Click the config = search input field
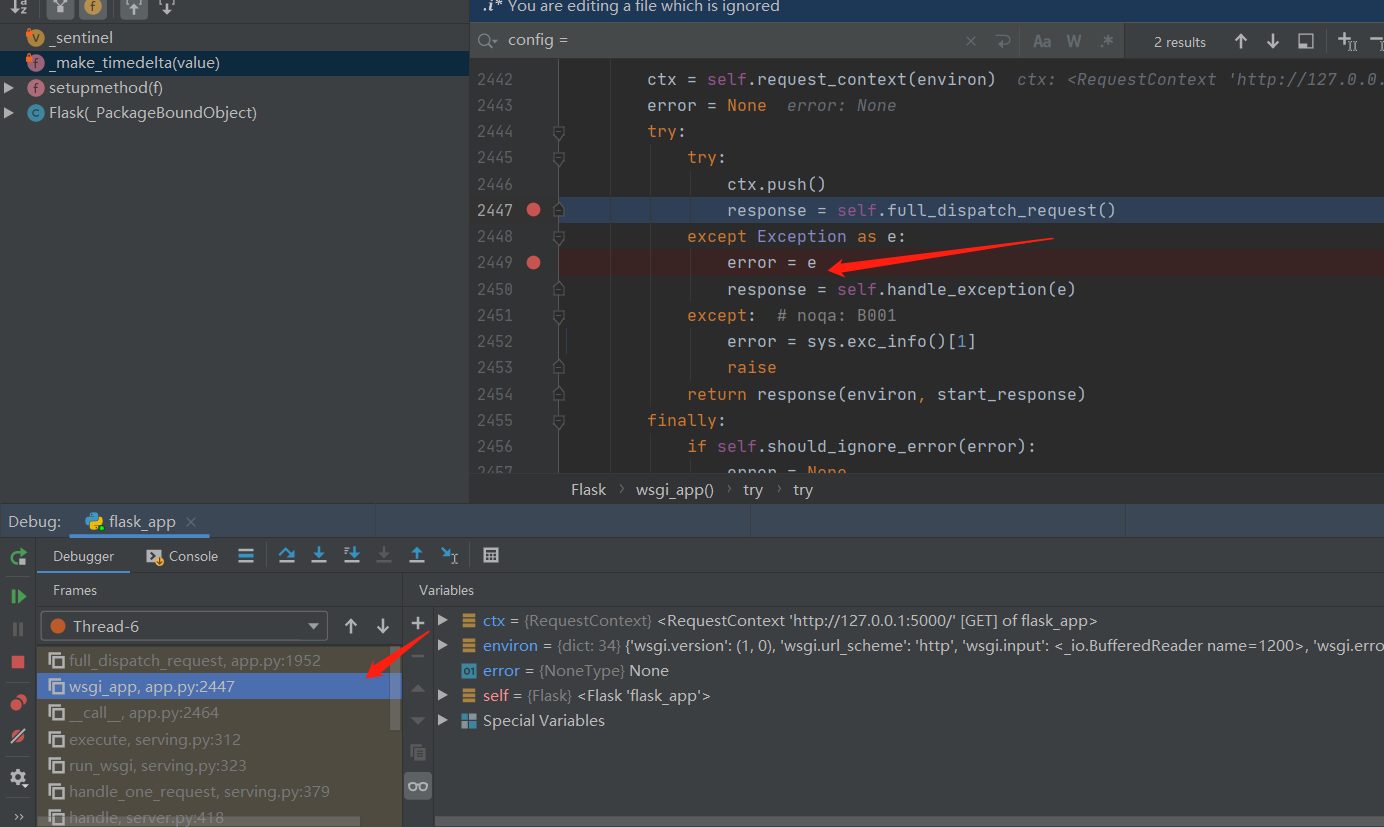The width and height of the screenshot is (1384, 827). point(730,41)
